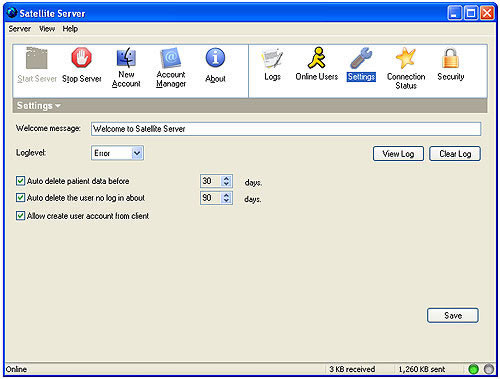Click the Clear Log button
500x379 pixels.
coord(455,154)
